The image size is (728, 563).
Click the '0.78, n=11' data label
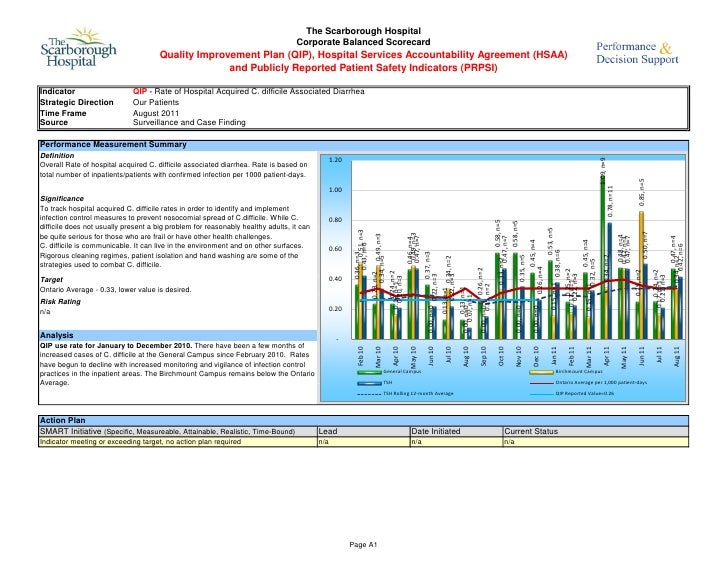[x=611, y=201]
